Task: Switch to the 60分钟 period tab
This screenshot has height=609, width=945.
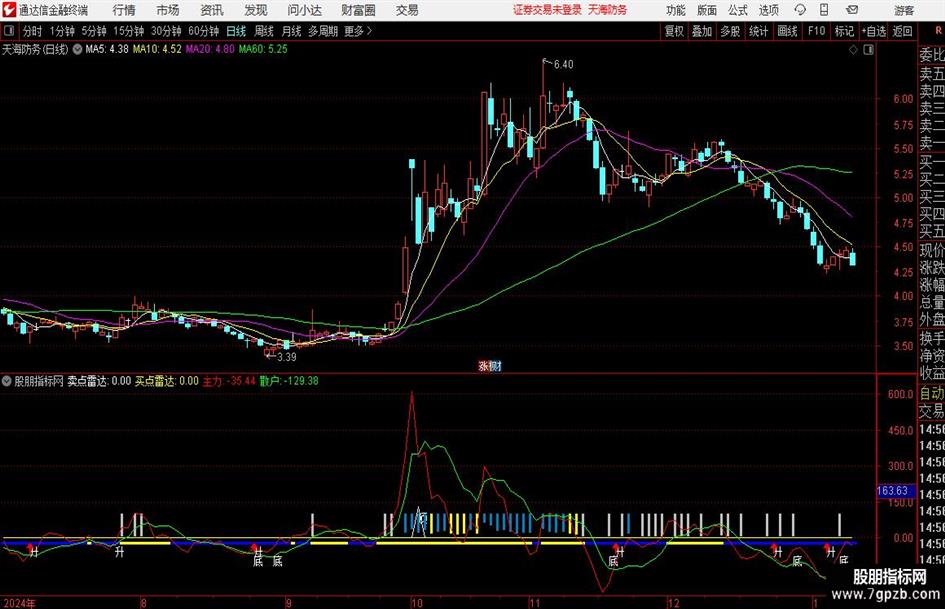Action: (203, 31)
